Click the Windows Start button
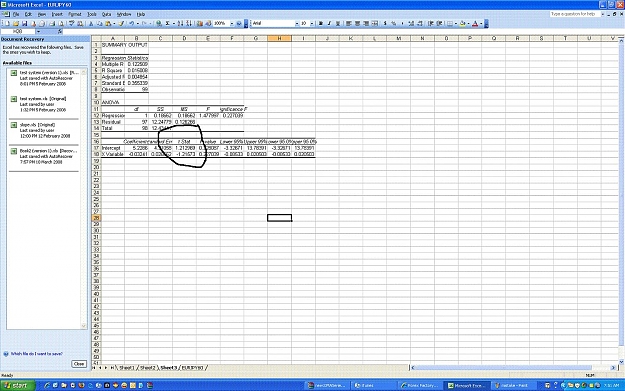 (x=18, y=385)
